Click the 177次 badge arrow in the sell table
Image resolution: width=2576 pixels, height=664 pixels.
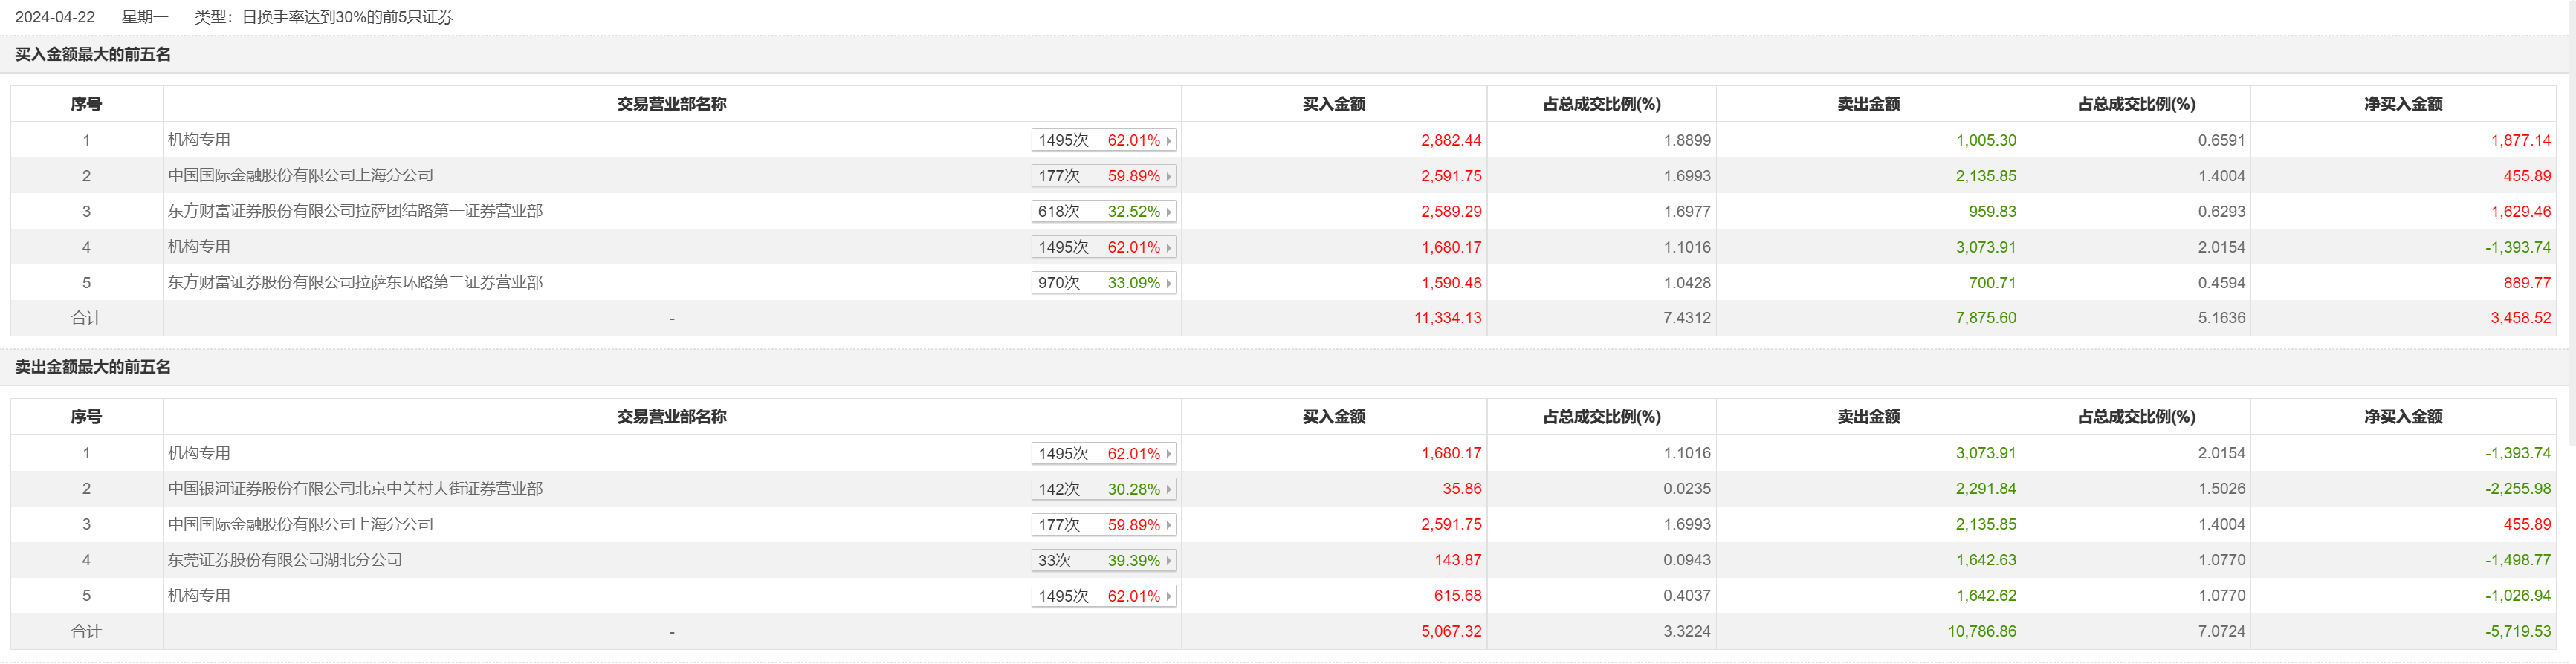pyautogui.click(x=1168, y=525)
